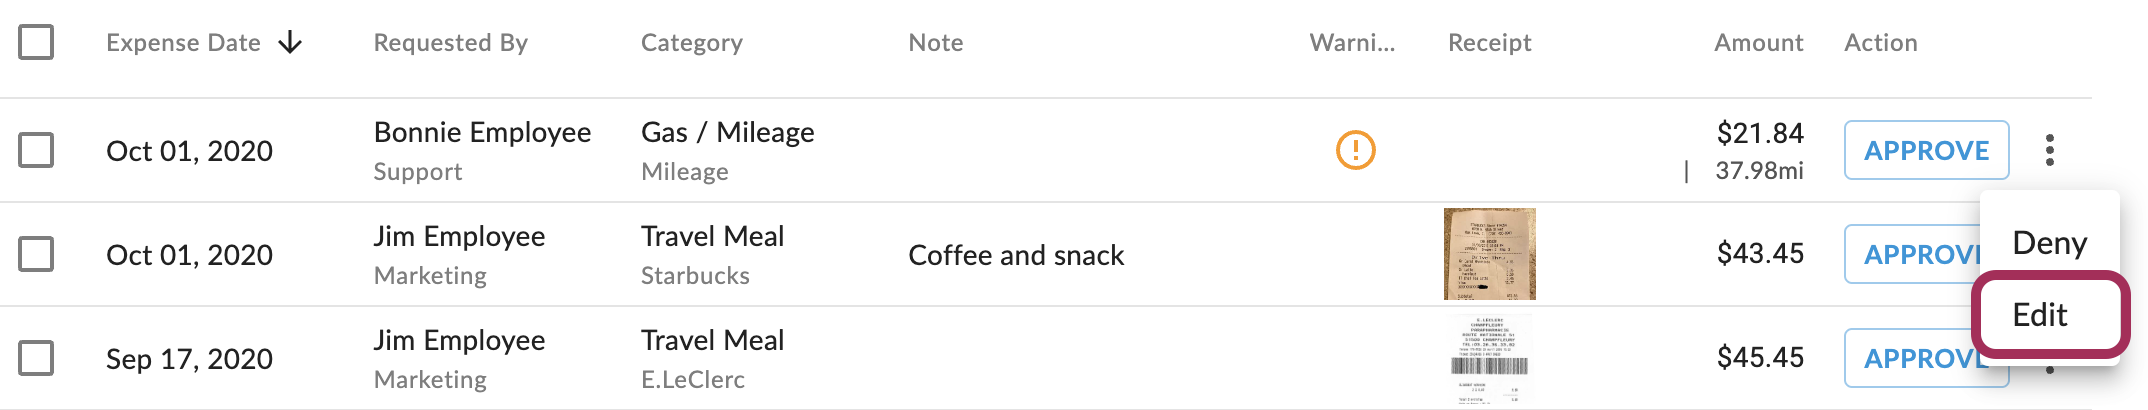Approve Bonnie Employee's $21.84 mileage expense
This screenshot has width=2148, height=410.
point(1926,150)
